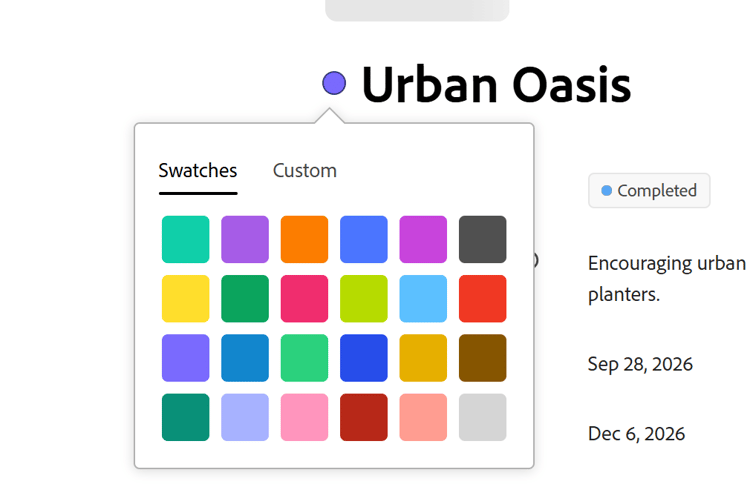Pick the dark red swatch
The width and height of the screenshot is (750, 487).
tap(364, 417)
